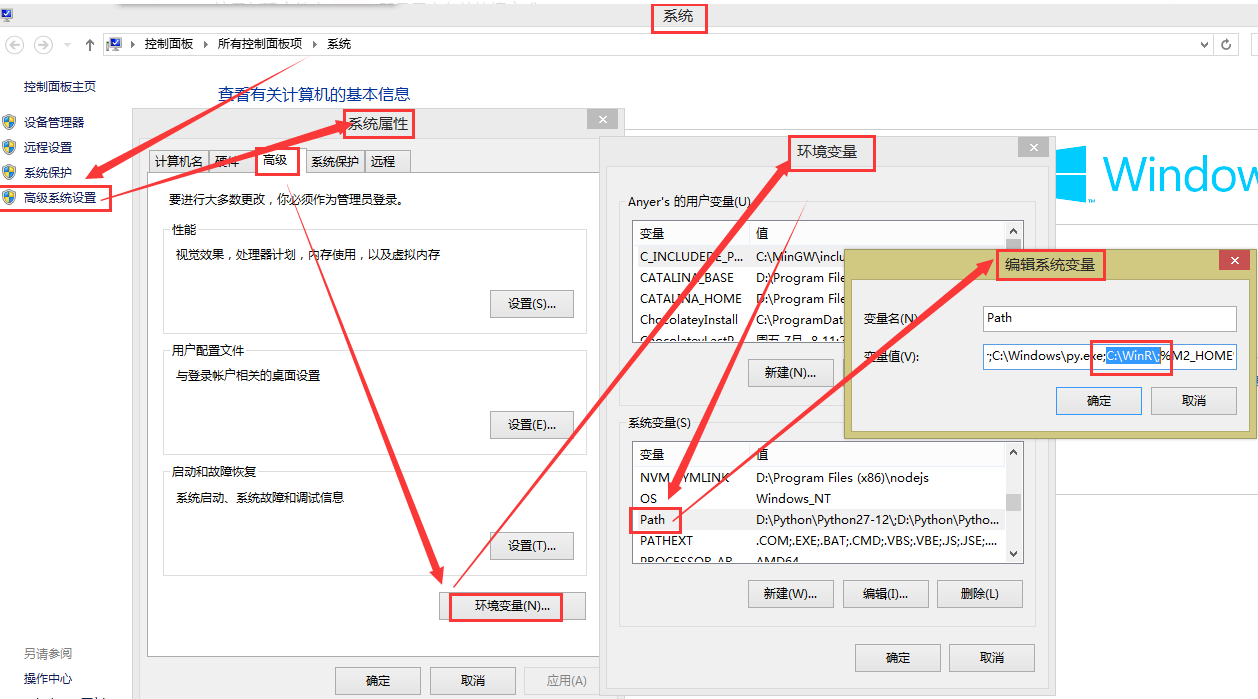This screenshot has width=1258, height=699.
Task: Click the shield icon beside 系统保护
Action: (9, 172)
